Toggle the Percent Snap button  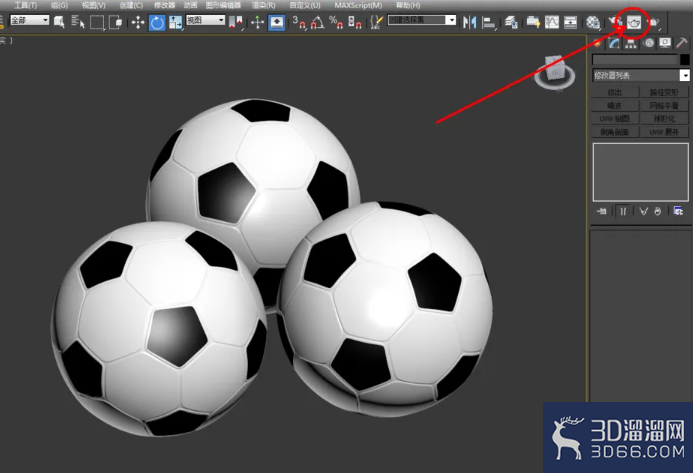(x=336, y=22)
